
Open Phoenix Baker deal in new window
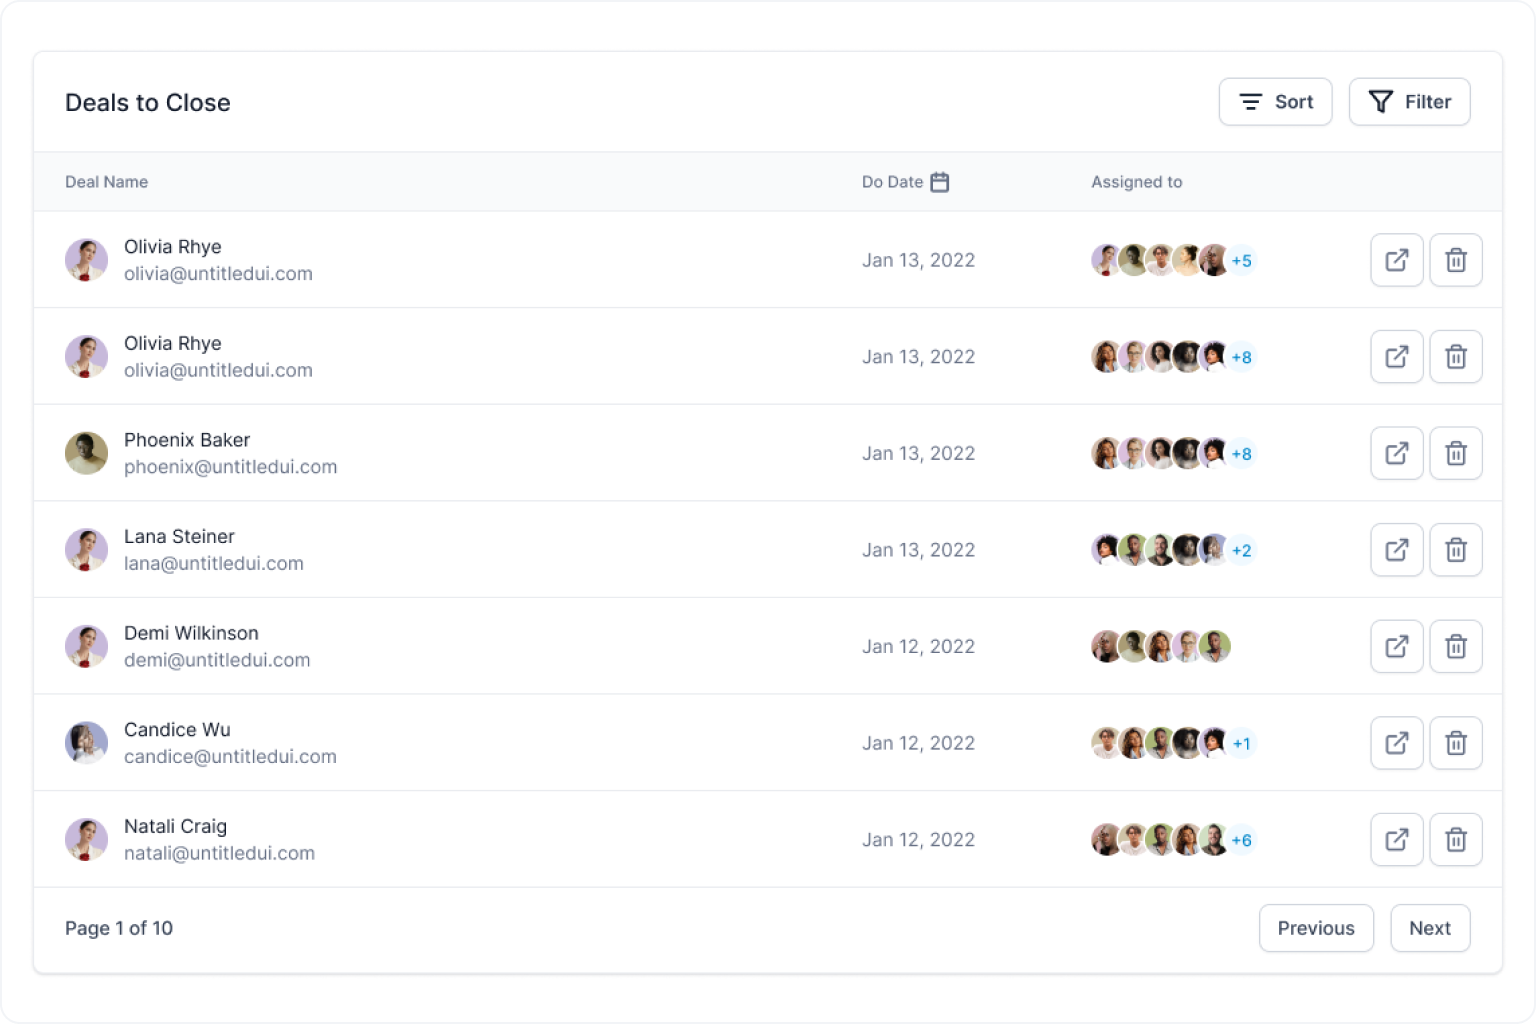[1396, 453]
